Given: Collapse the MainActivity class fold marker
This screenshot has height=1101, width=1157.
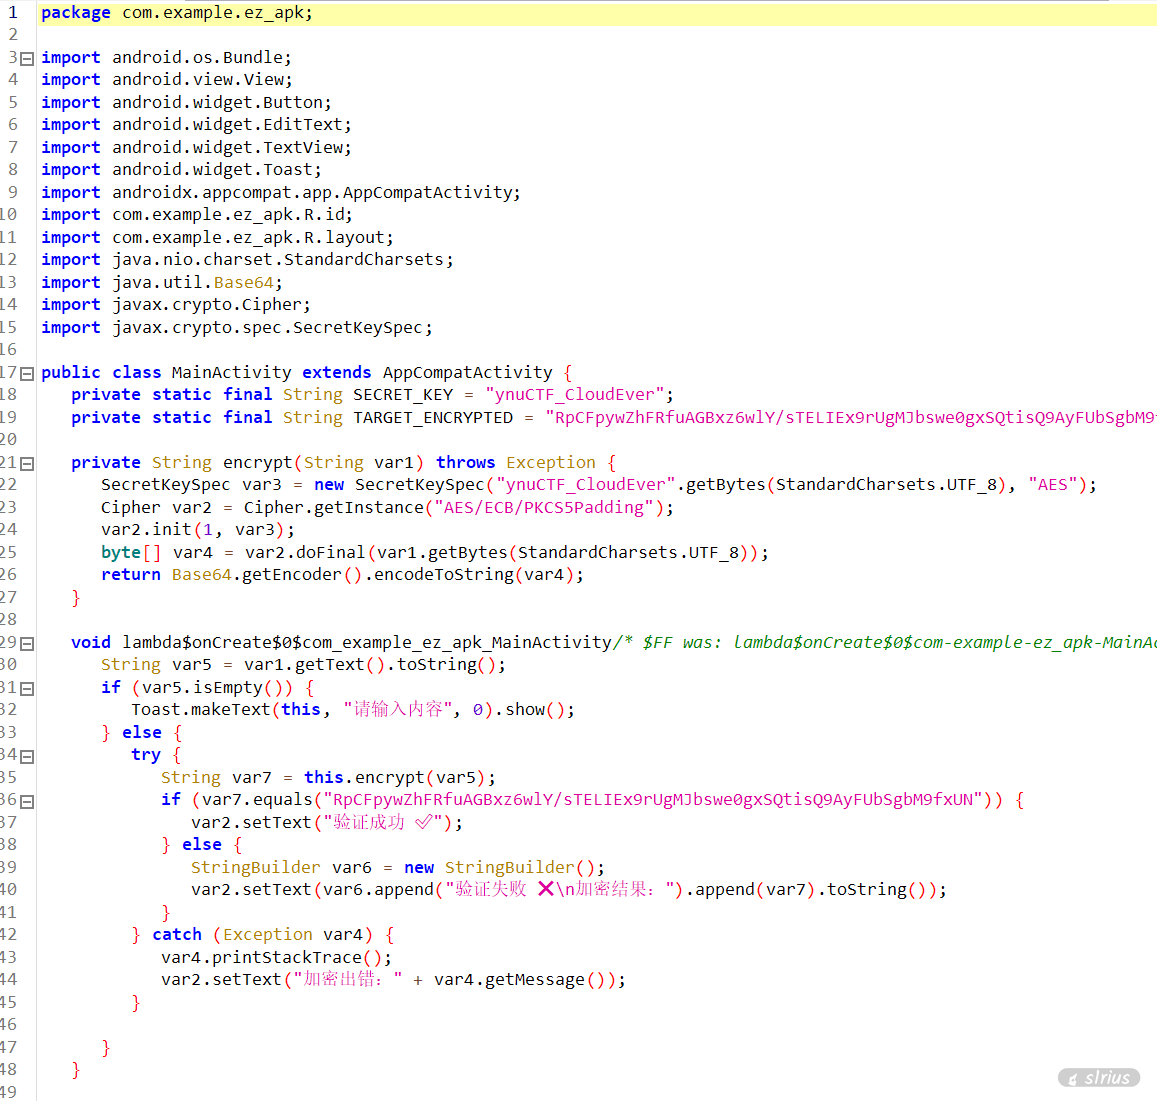Looking at the screenshot, I should click(27, 374).
